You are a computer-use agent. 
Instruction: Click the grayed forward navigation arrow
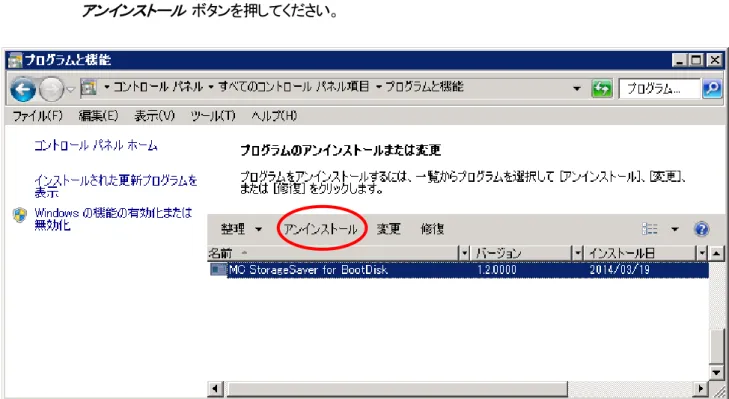[51, 89]
